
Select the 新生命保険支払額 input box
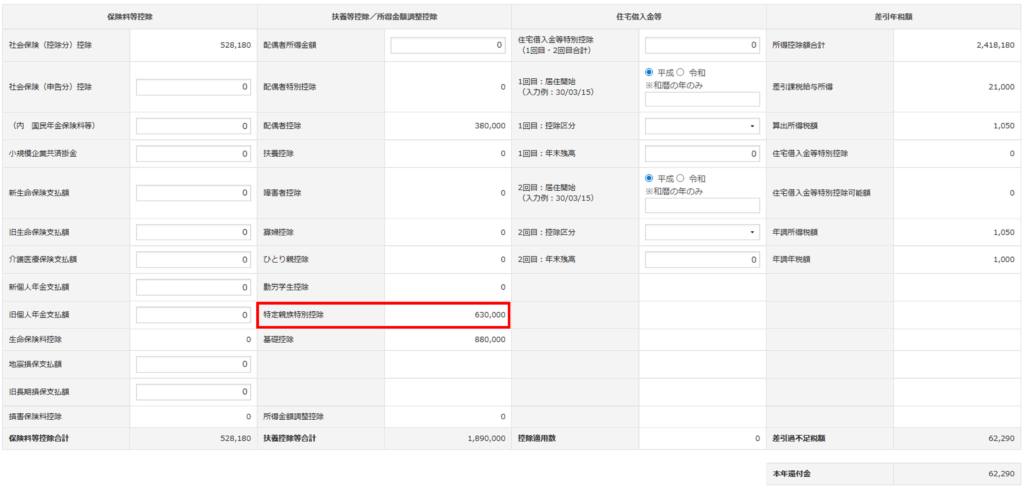[x=193, y=192]
